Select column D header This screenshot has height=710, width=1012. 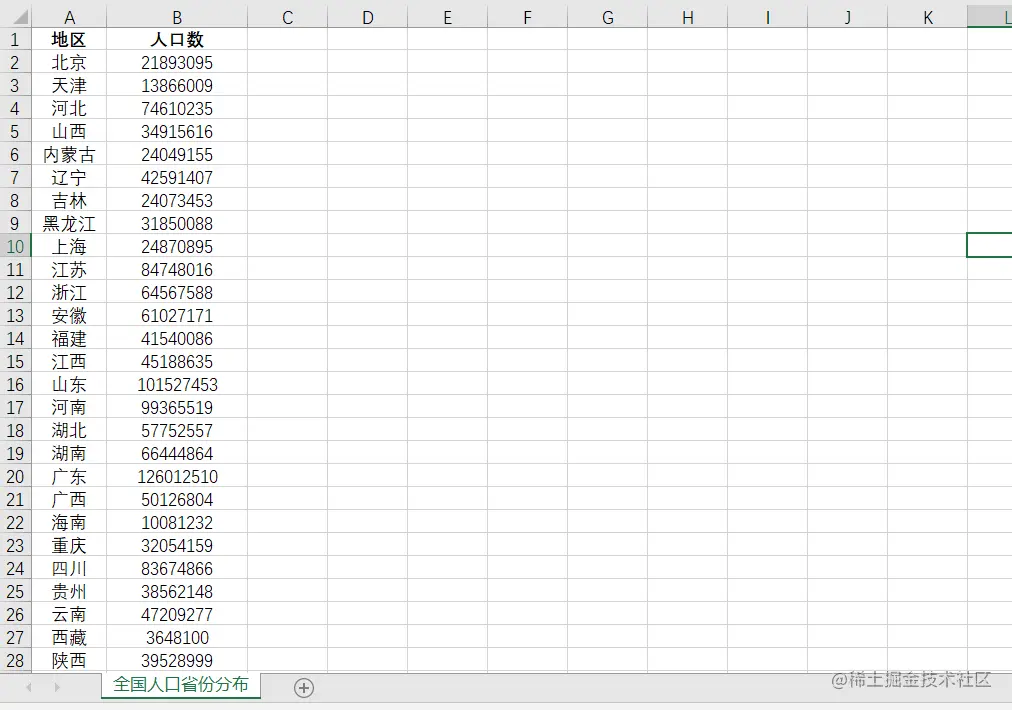pyautogui.click(x=368, y=17)
